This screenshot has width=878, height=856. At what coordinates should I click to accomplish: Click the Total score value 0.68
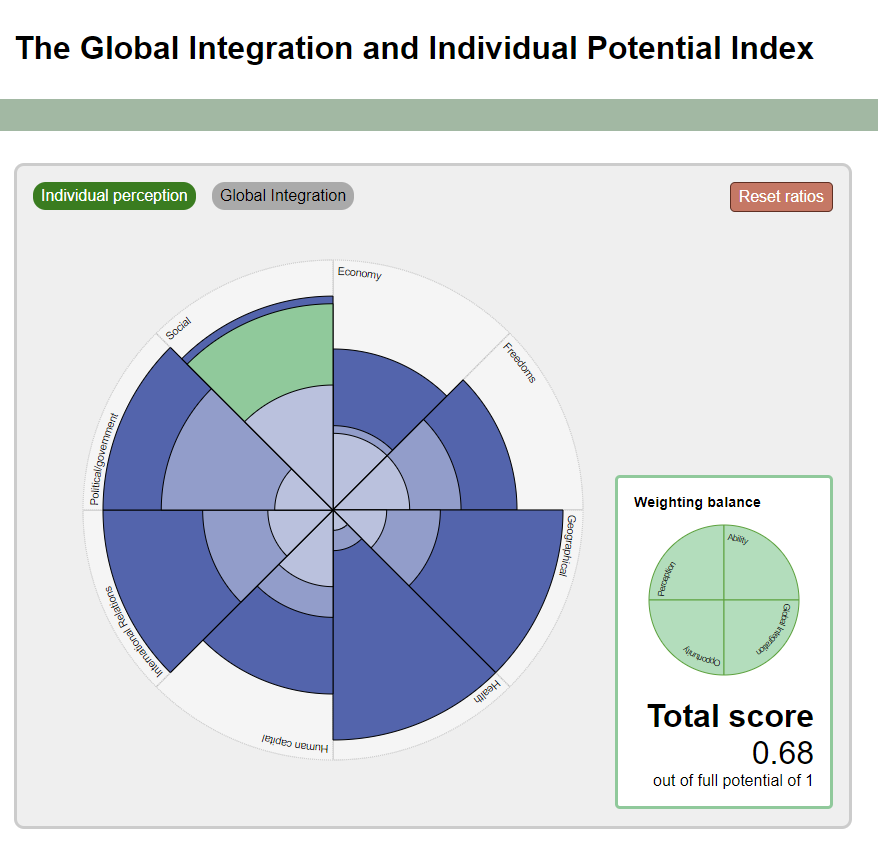[x=782, y=752]
